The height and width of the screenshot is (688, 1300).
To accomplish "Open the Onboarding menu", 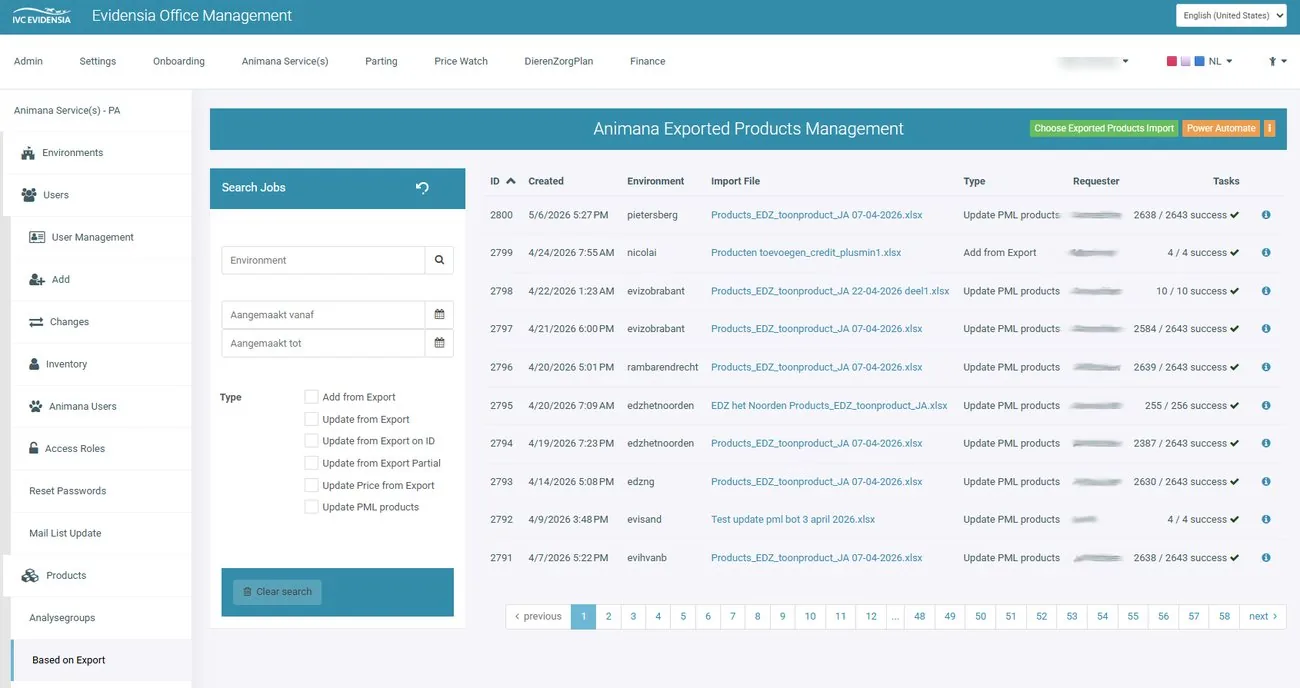I will coord(179,61).
